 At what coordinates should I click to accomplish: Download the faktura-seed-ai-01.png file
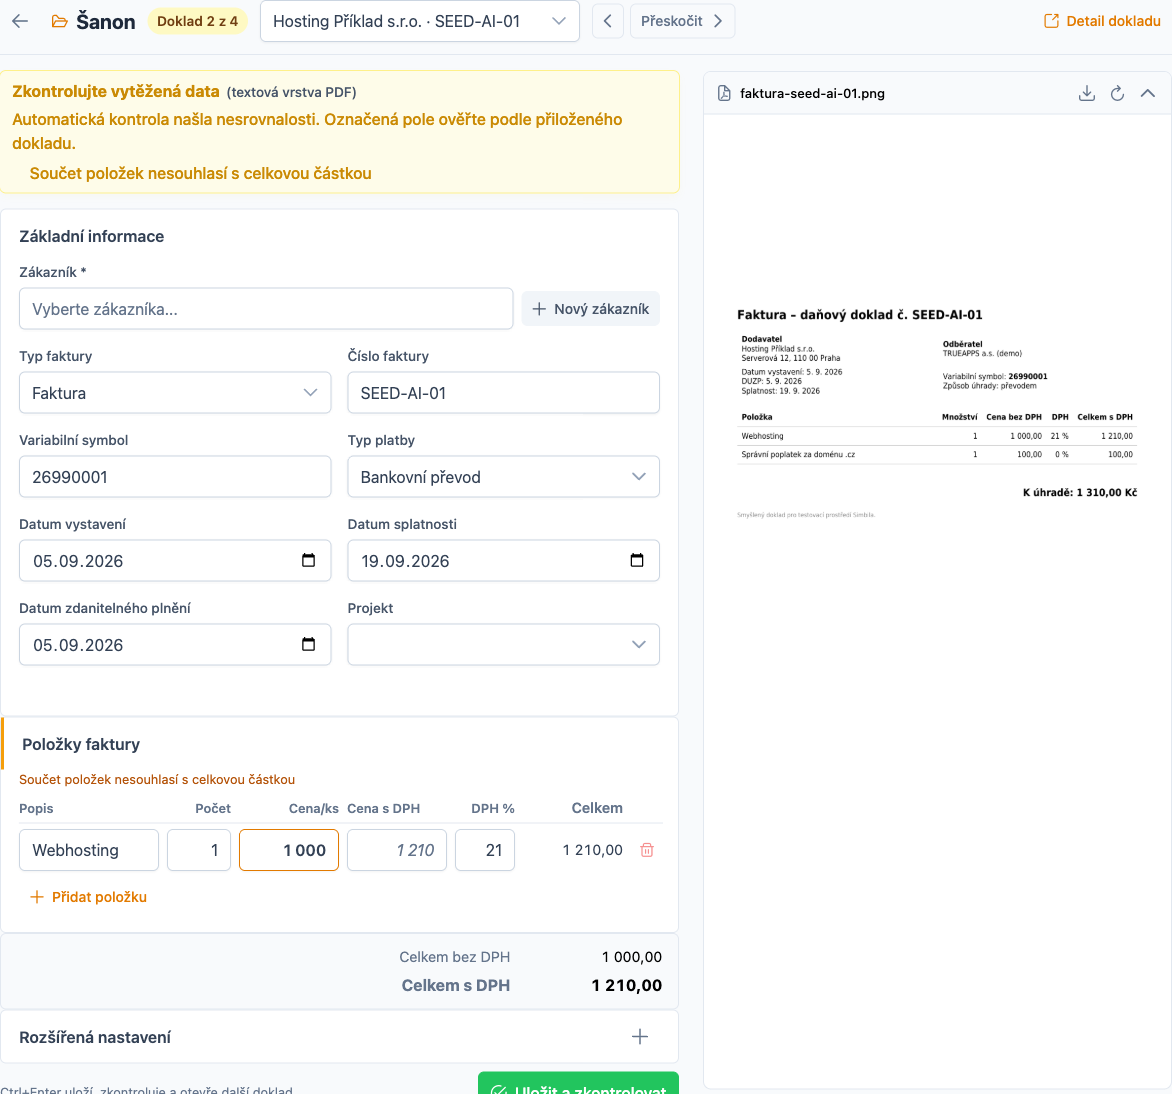1087,93
